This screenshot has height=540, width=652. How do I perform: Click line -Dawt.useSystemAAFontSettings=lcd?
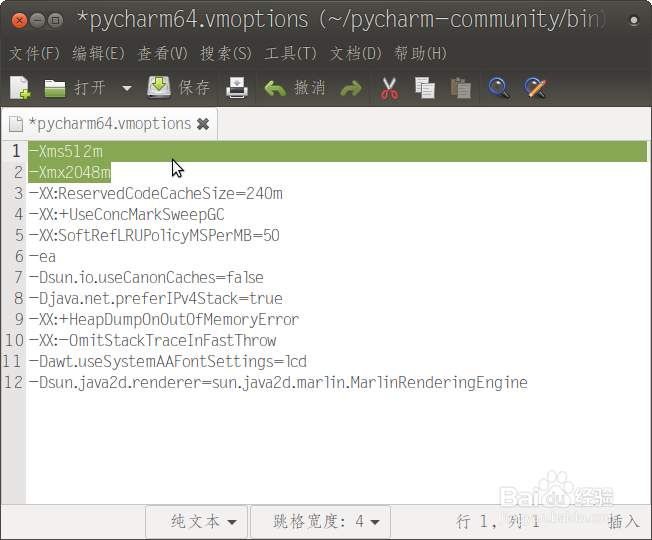[168, 361]
